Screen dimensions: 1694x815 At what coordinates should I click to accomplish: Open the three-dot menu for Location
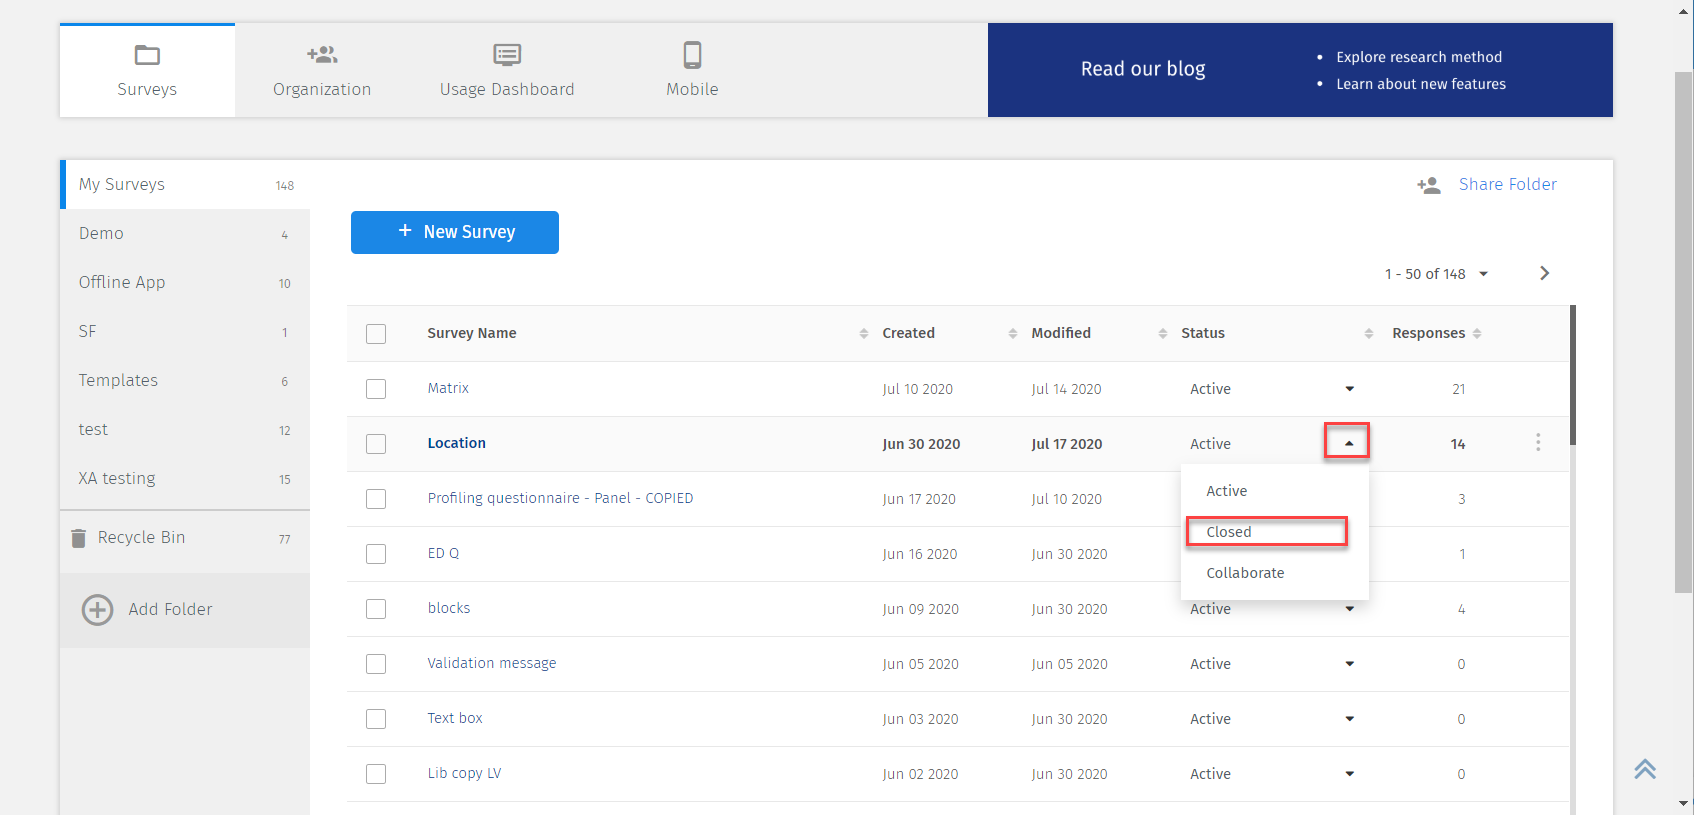coord(1537,443)
